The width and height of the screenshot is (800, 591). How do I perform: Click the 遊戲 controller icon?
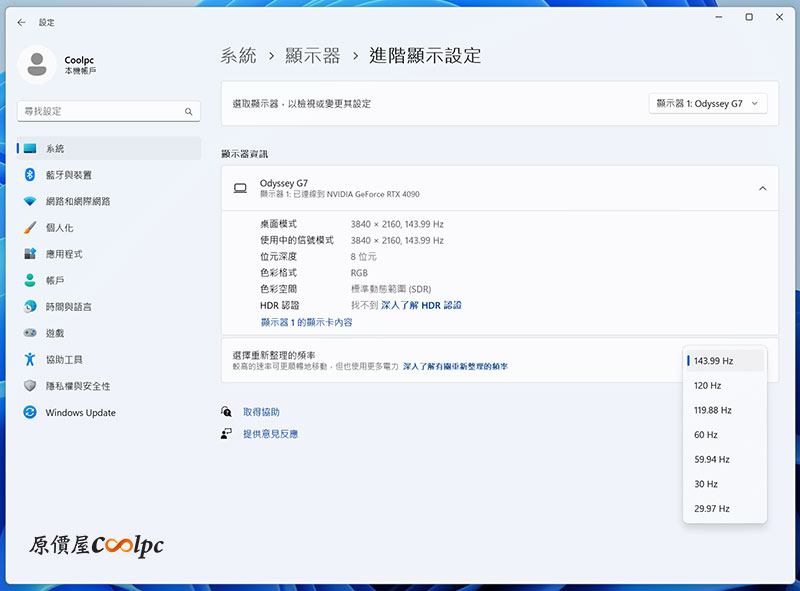[x=30, y=333]
